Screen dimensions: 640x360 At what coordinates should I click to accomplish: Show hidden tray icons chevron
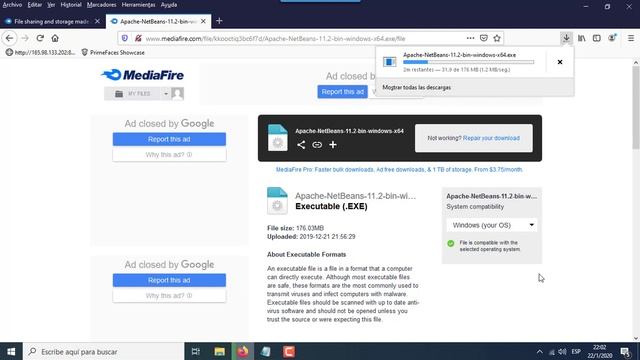click(540, 351)
